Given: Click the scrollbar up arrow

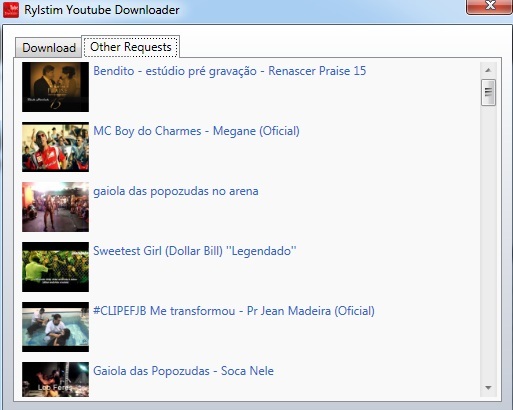Looking at the screenshot, I should (488, 70).
